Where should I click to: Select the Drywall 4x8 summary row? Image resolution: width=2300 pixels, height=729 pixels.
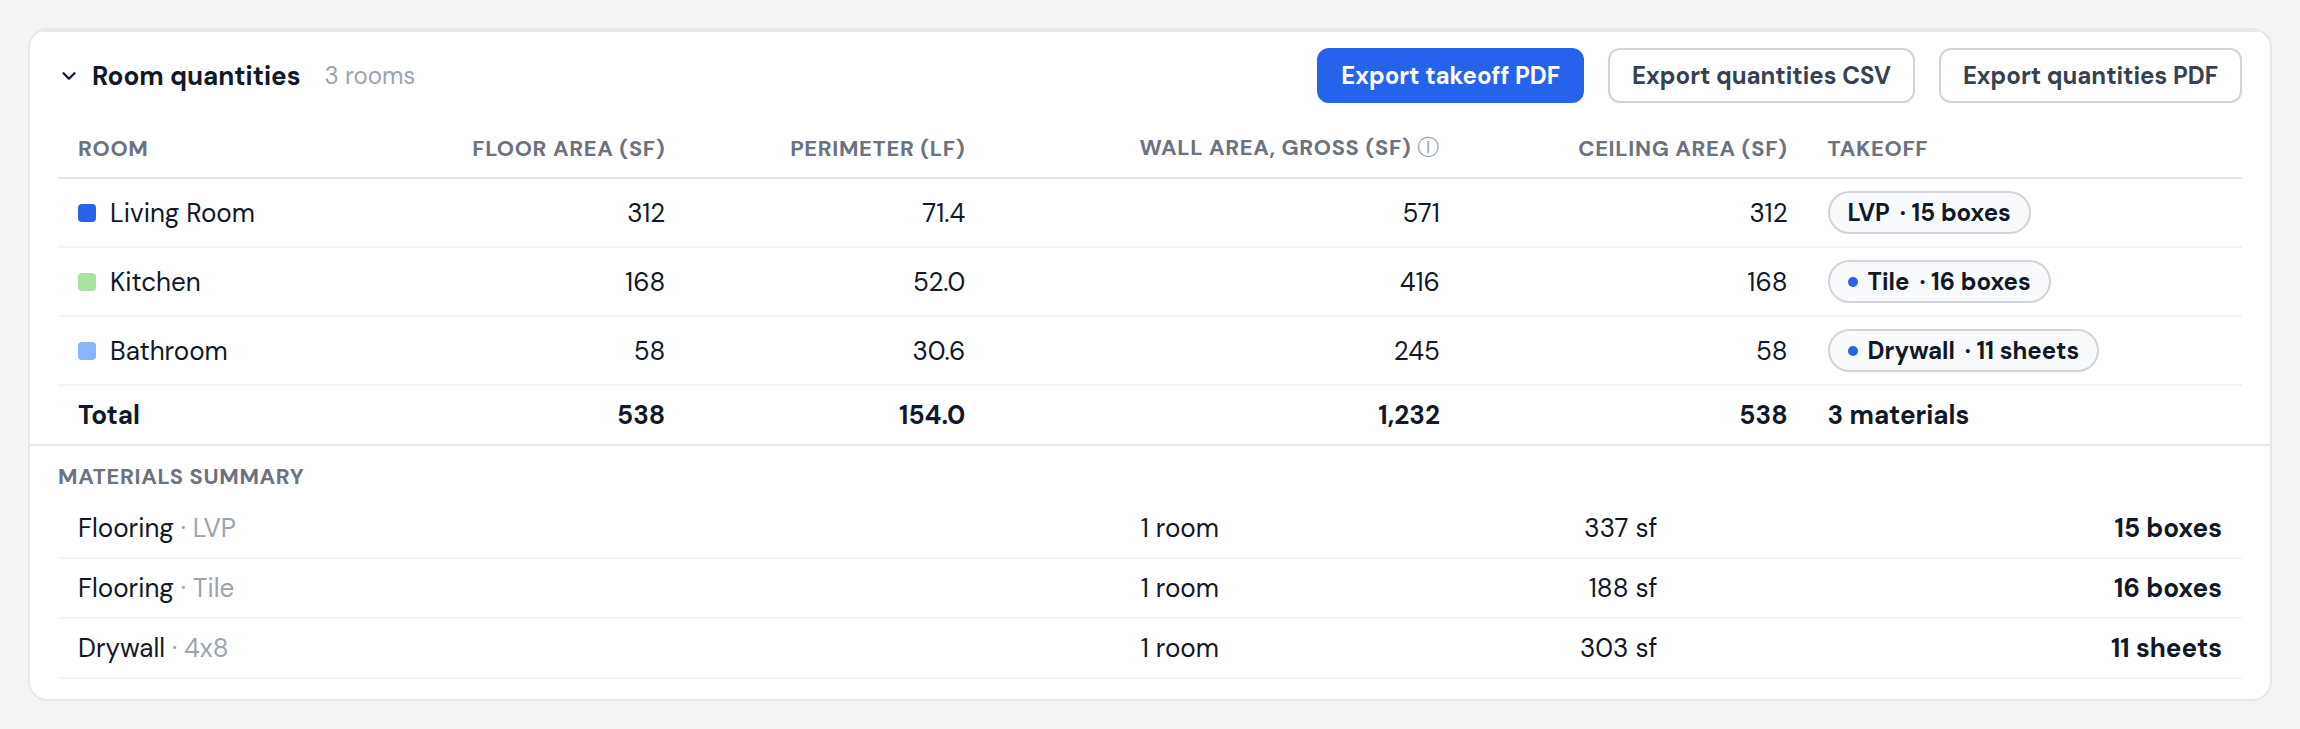coord(1150,648)
